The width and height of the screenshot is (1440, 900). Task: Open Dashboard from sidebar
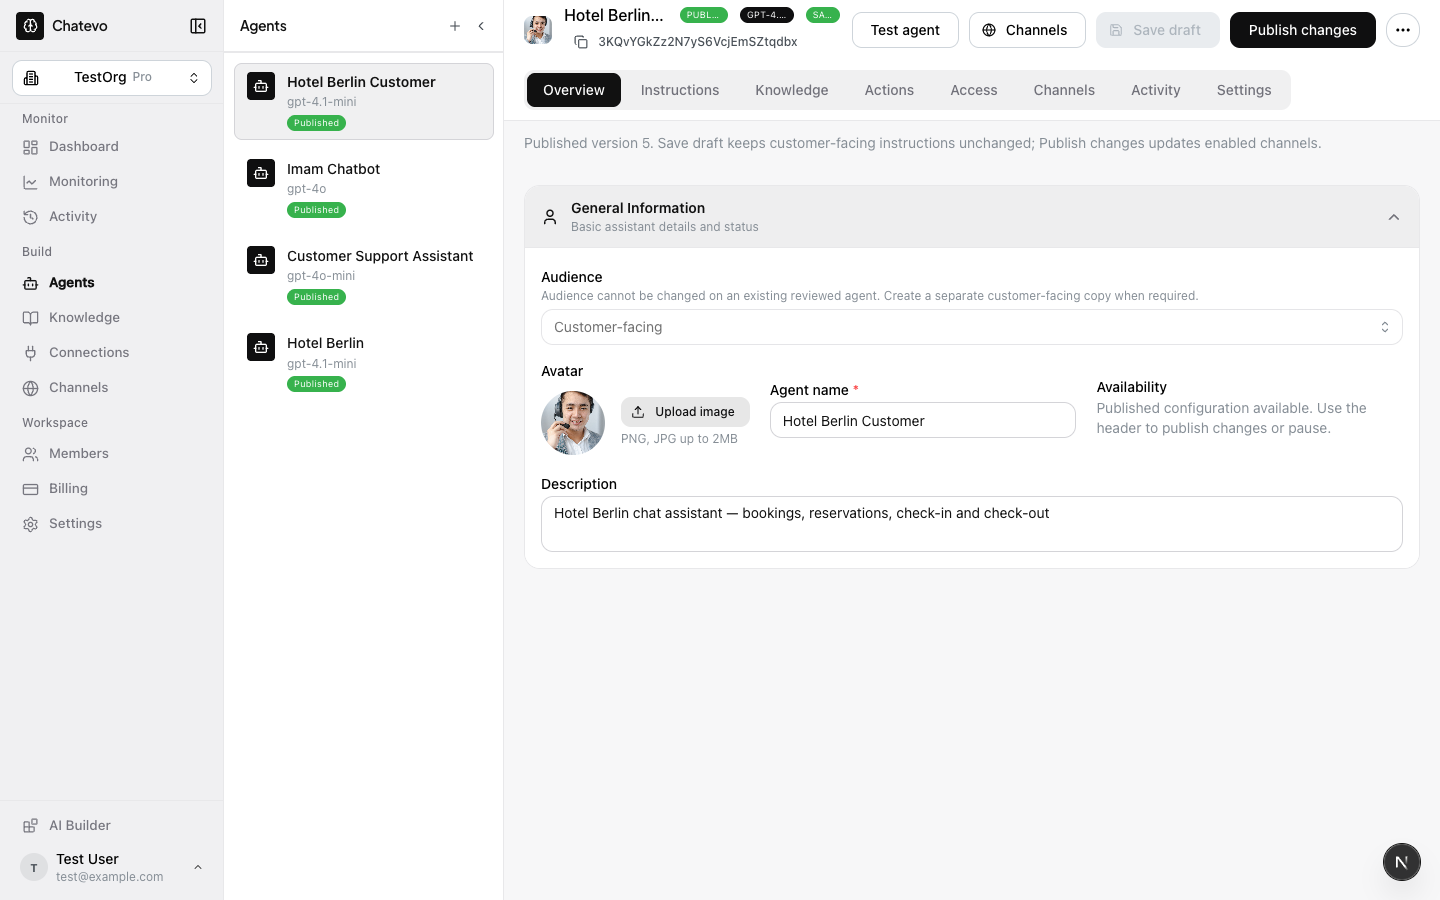point(112,147)
